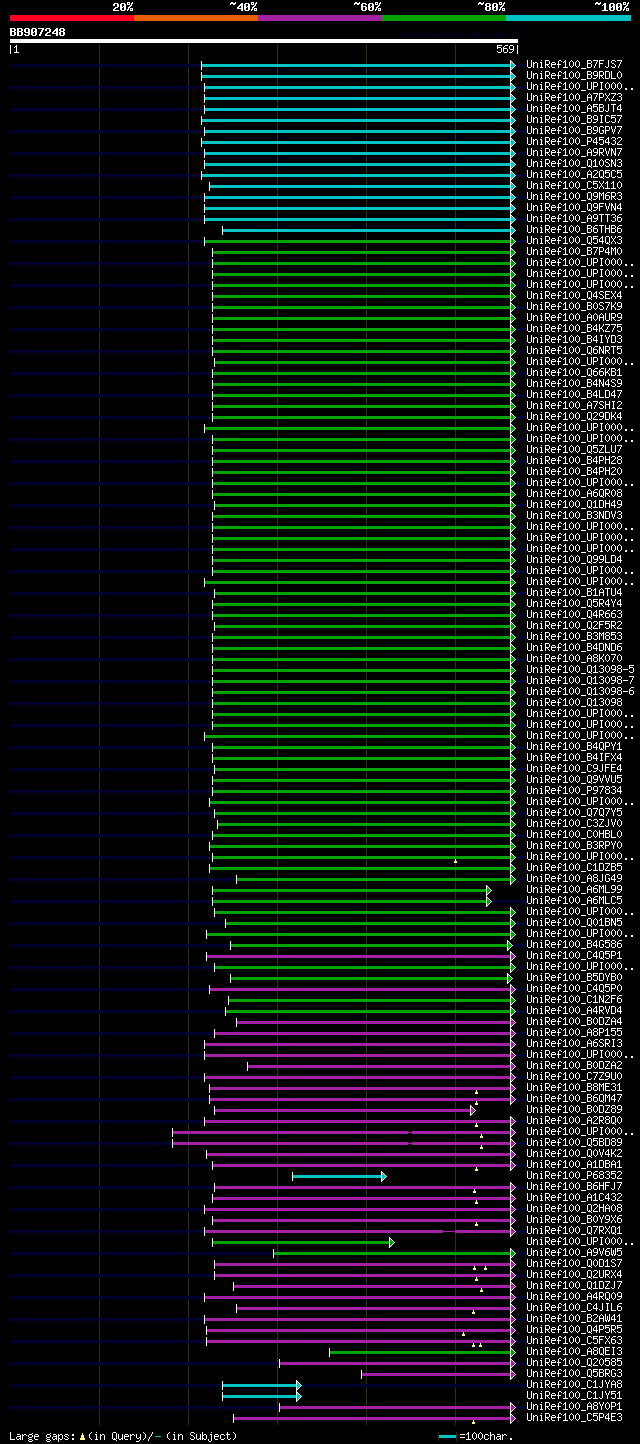The height and width of the screenshot is (1444, 640).
Task: Select hit label UniRef100_A6SRI3
Action: click(x=574, y=1043)
